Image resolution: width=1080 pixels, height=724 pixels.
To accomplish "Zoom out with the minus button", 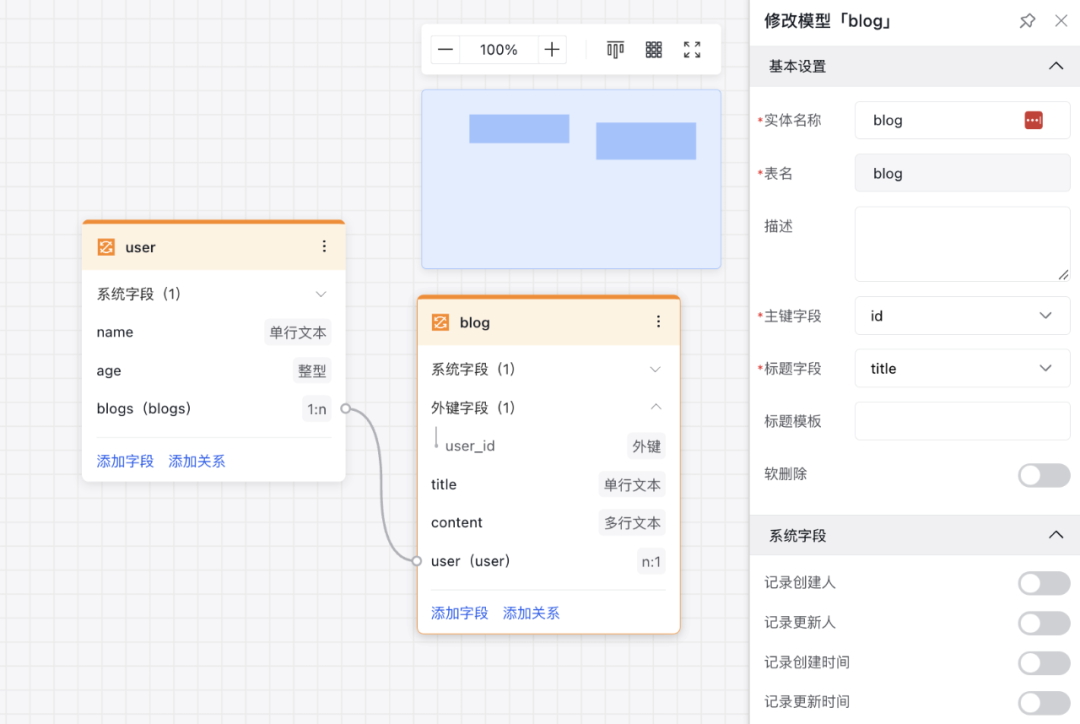I will coord(446,50).
